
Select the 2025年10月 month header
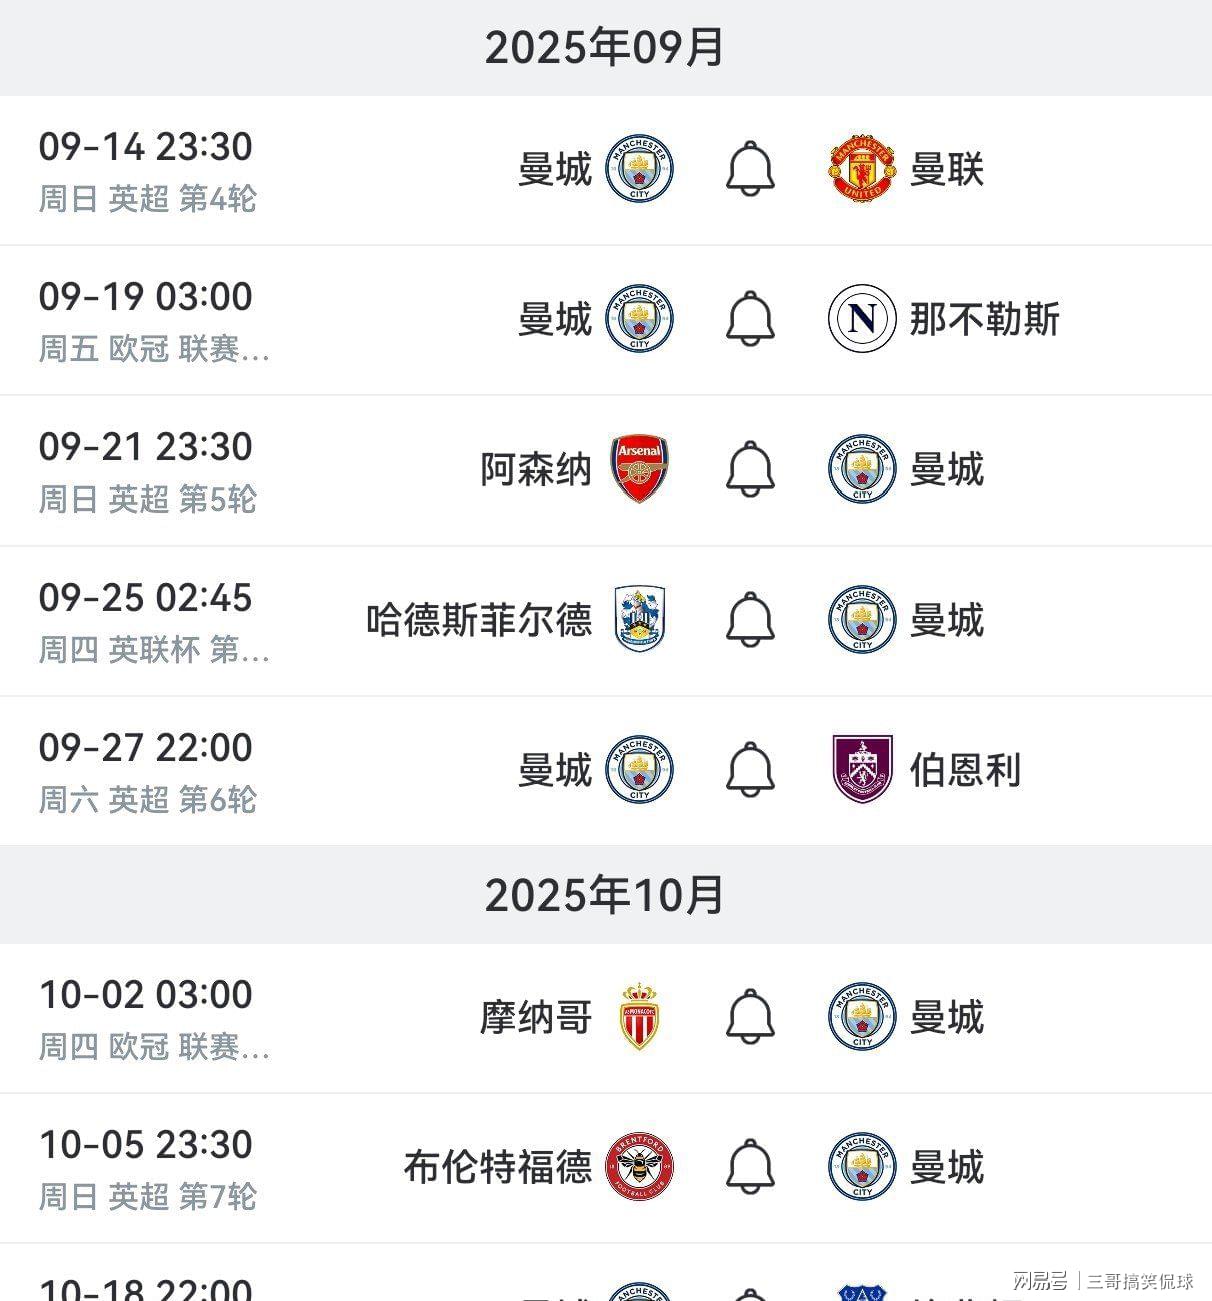coord(605,895)
